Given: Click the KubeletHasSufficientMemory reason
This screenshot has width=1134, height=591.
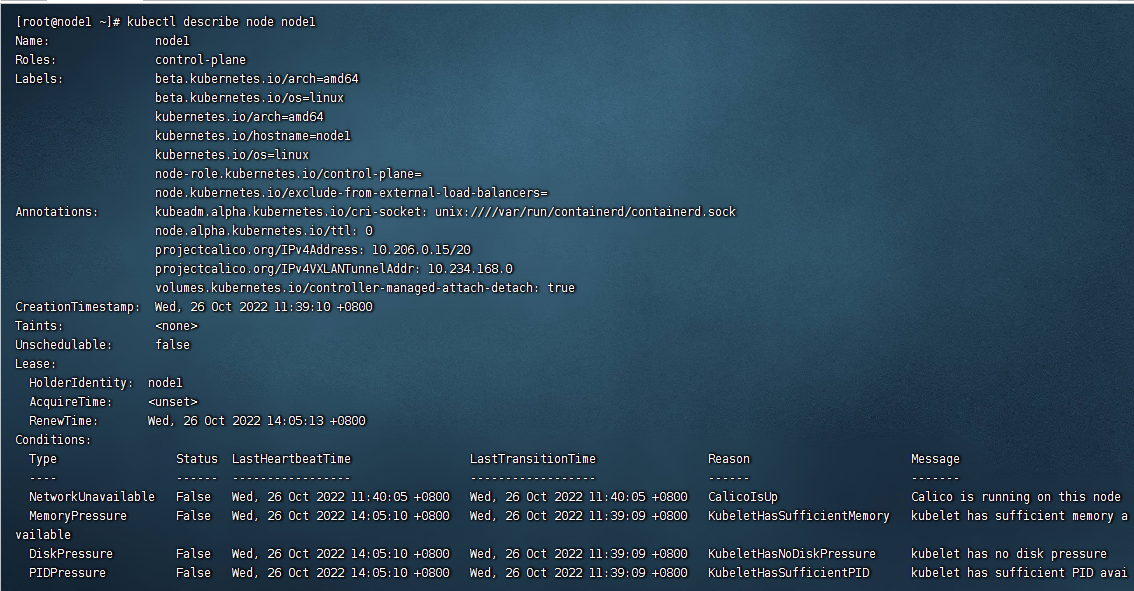Looking at the screenshot, I should [798, 516].
